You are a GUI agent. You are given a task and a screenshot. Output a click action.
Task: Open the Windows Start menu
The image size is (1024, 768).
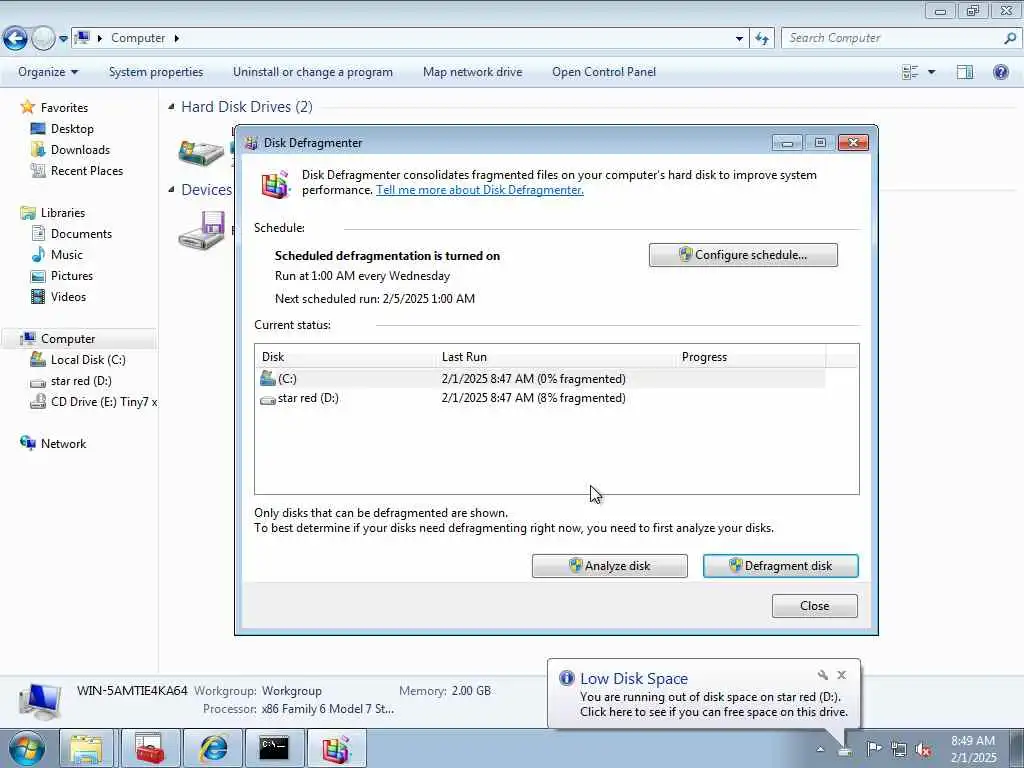[26, 748]
